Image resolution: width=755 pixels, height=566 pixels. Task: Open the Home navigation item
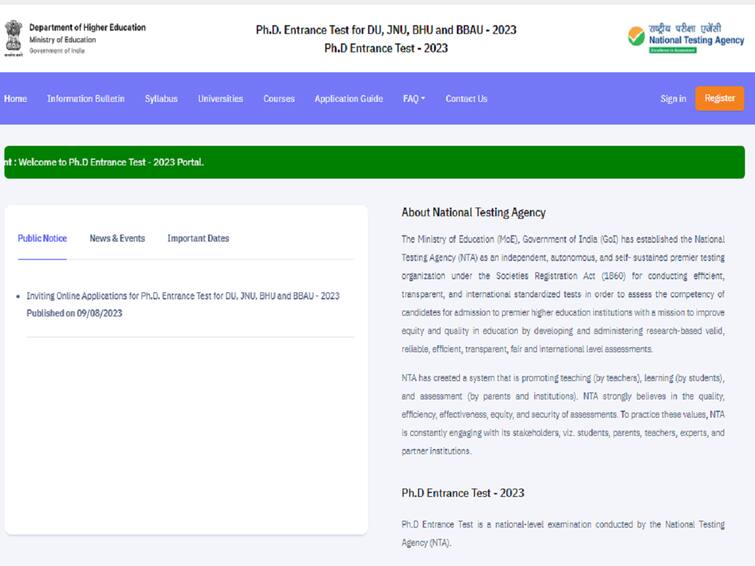coord(15,99)
